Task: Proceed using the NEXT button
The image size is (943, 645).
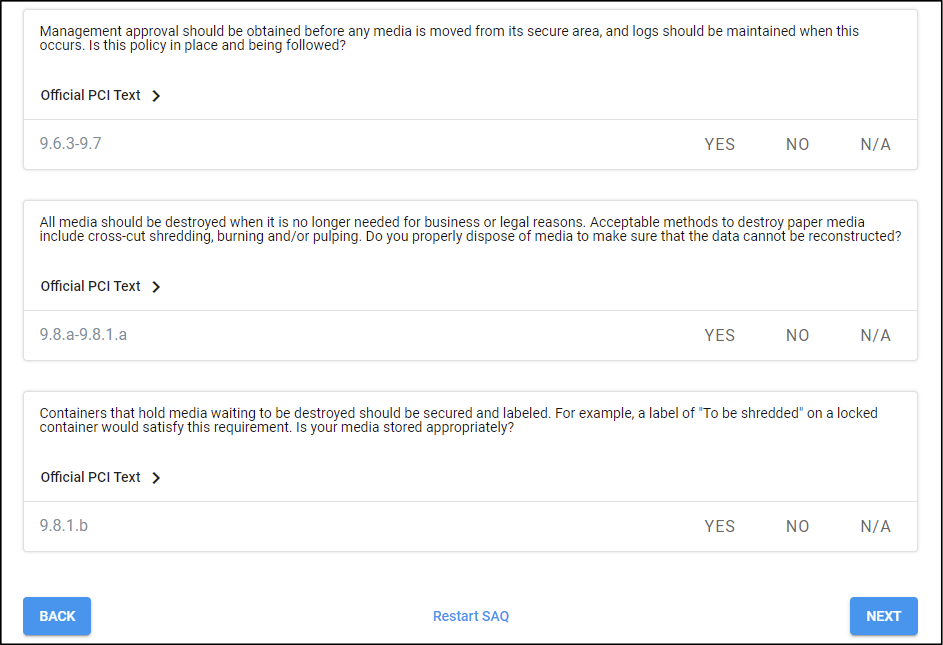Action: pos(883,616)
